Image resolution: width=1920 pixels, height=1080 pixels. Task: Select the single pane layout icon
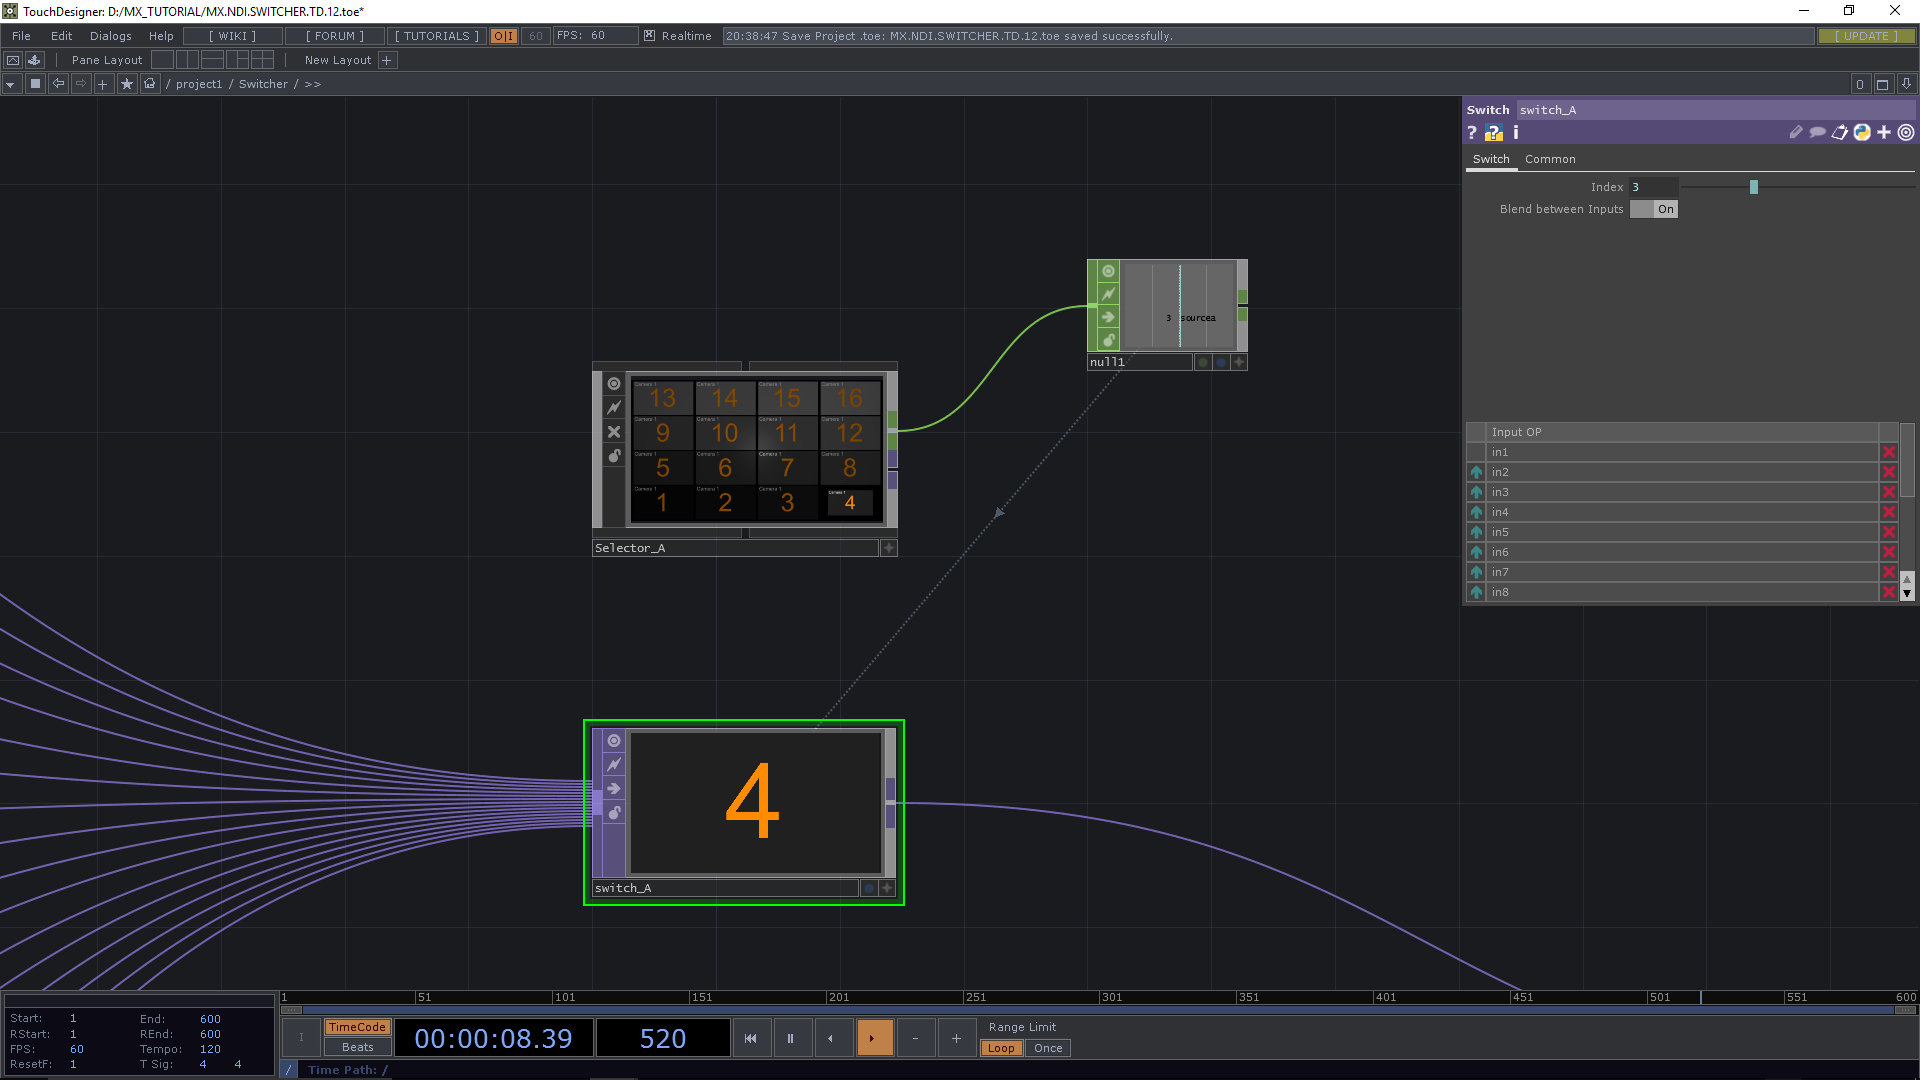point(163,60)
